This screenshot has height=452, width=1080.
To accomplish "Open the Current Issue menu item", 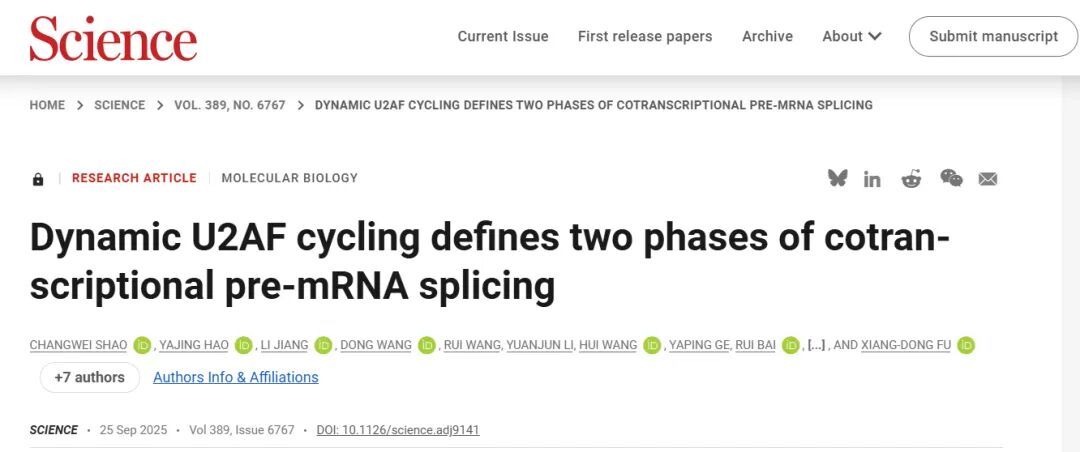I will [x=503, y=36].
